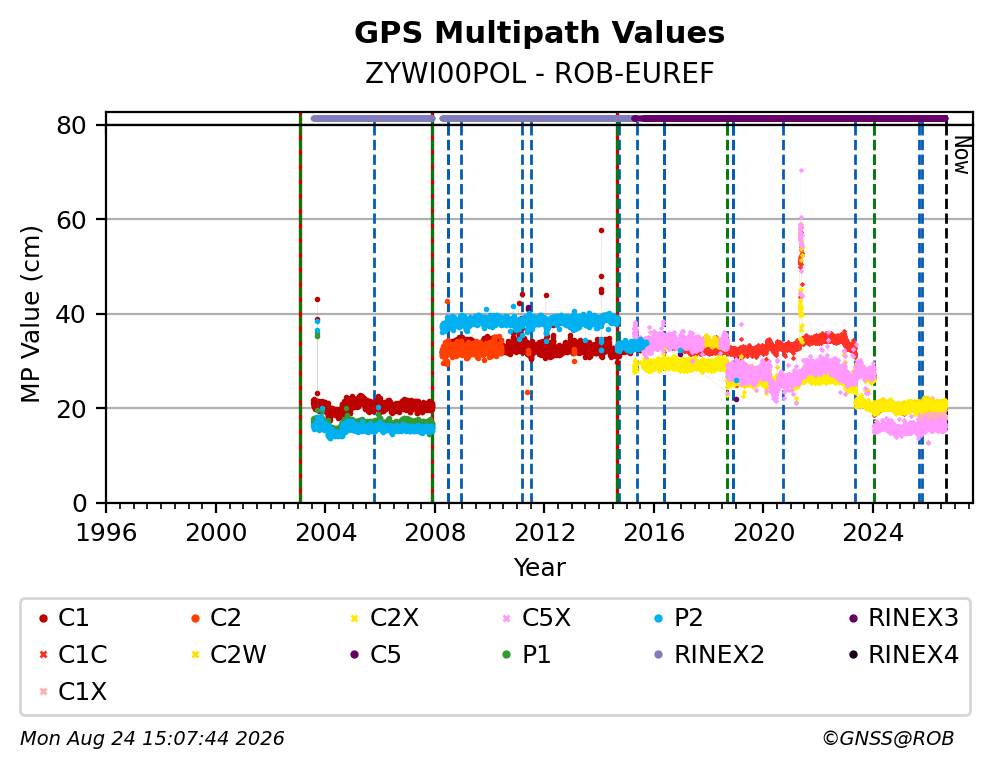Click the y-axis tick label 40
992x769 pixels.
pos(71,314)
